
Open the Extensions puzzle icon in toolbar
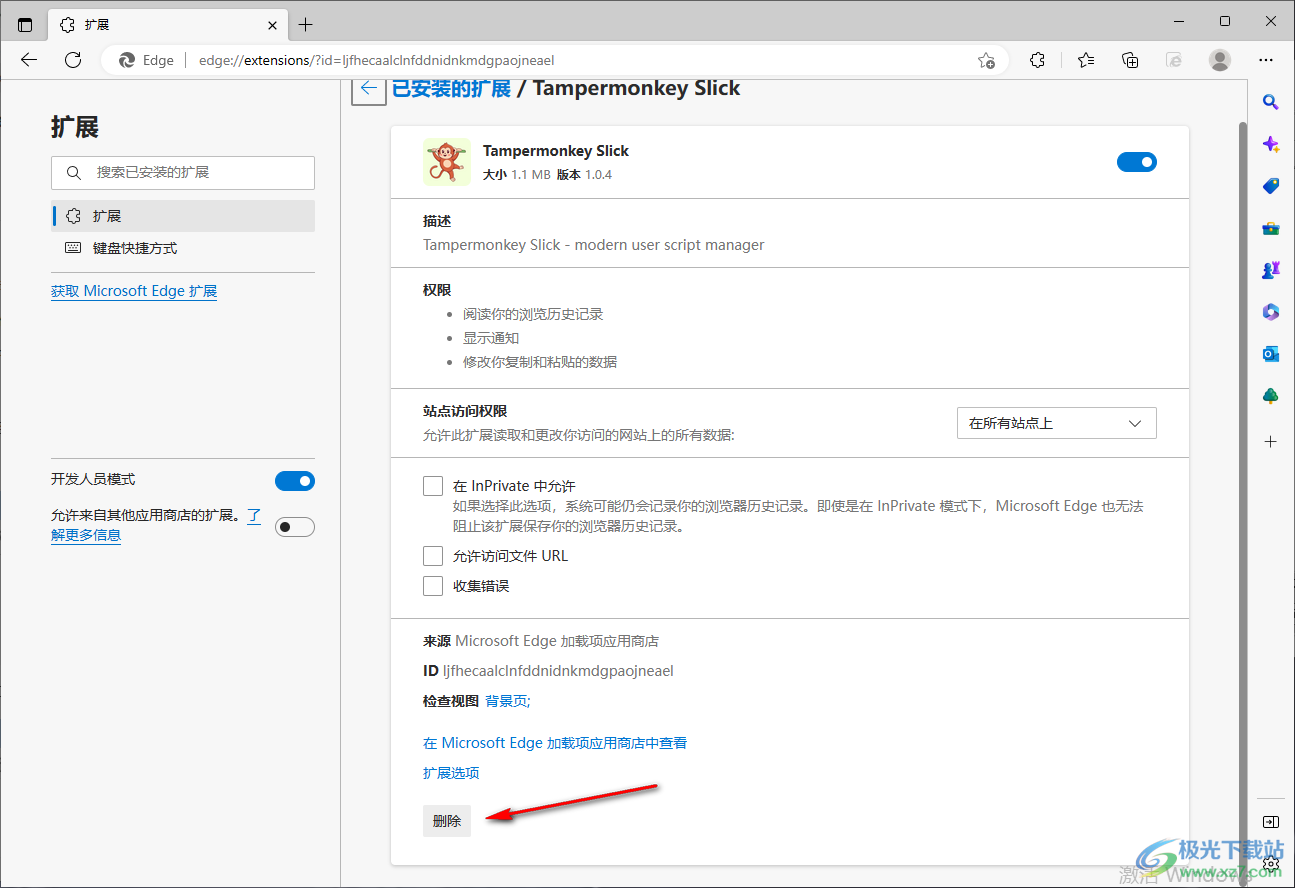click(x=1038, y=60)
